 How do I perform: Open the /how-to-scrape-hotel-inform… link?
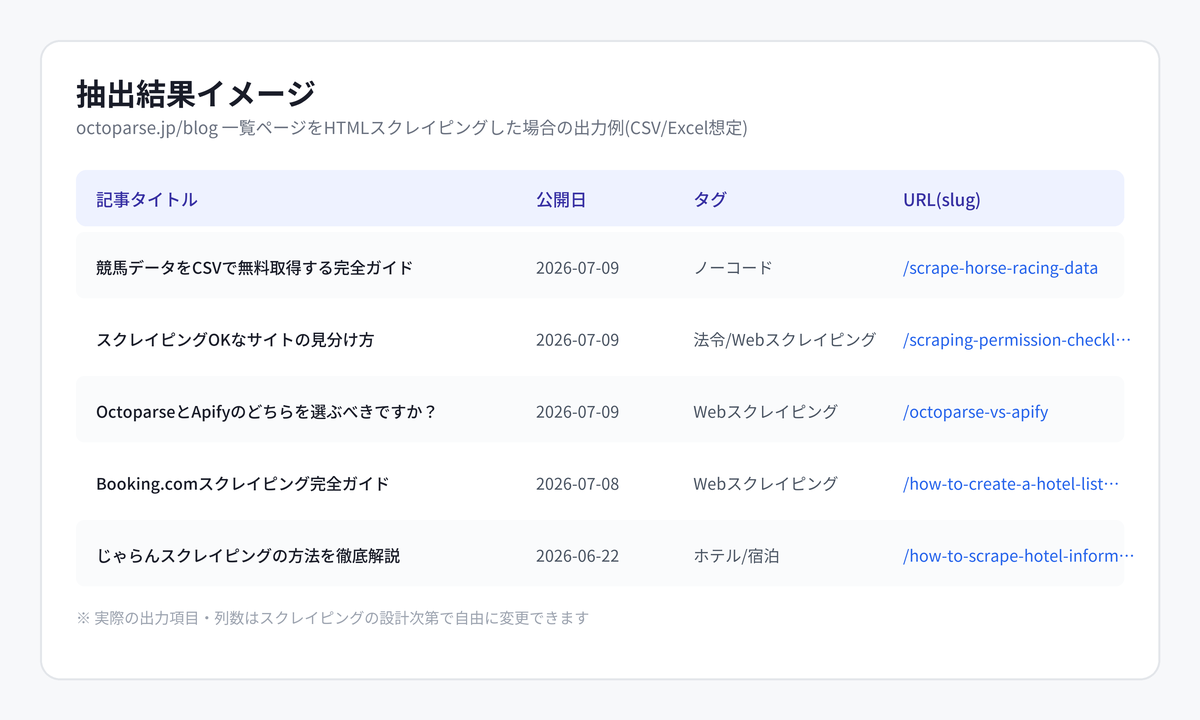1018,556
